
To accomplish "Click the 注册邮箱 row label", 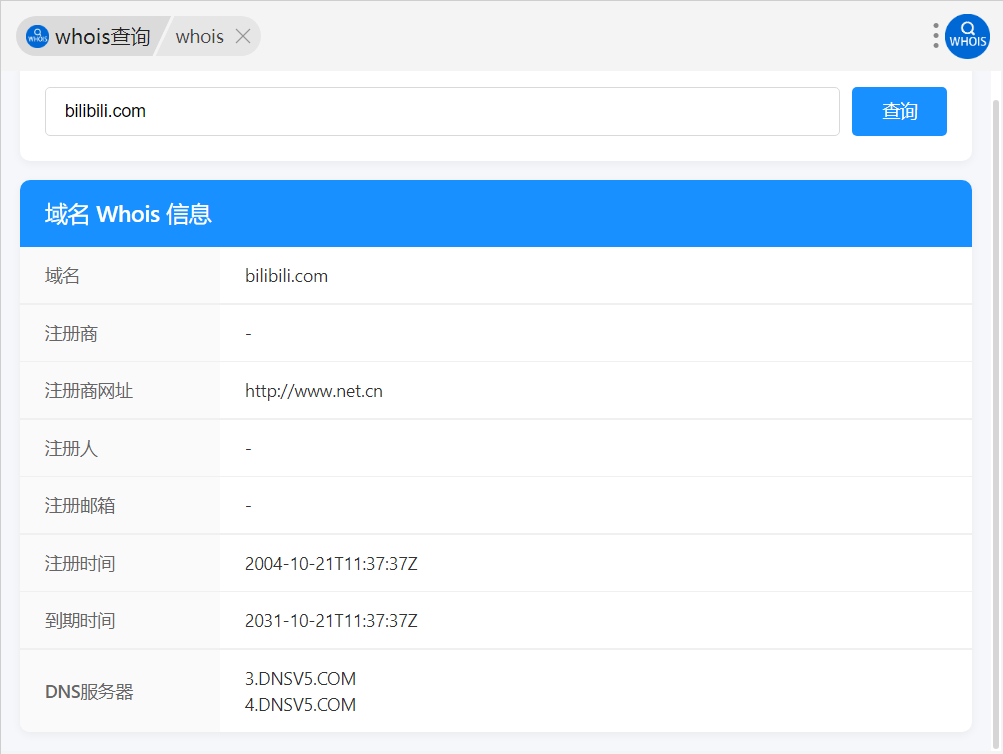I will [x=80, y=506].
